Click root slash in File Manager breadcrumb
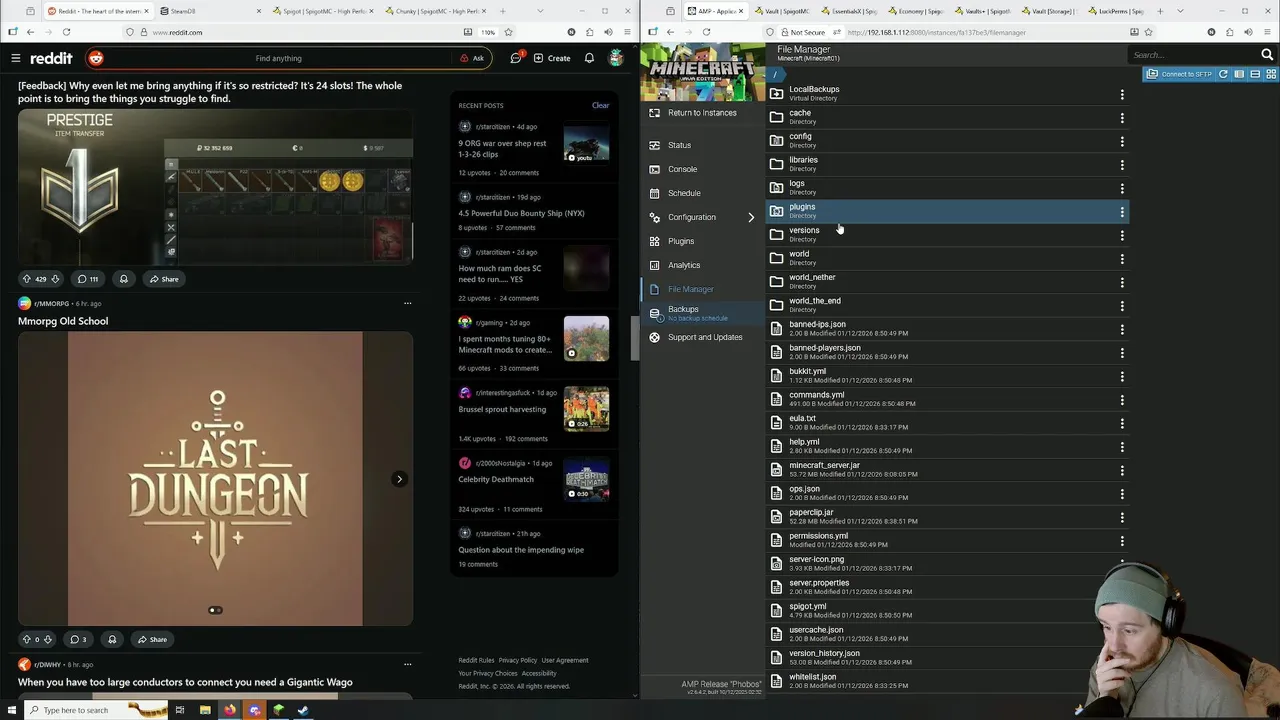Image resolution: width=1280 pixels, height=720 pixels. coord(775,75)
